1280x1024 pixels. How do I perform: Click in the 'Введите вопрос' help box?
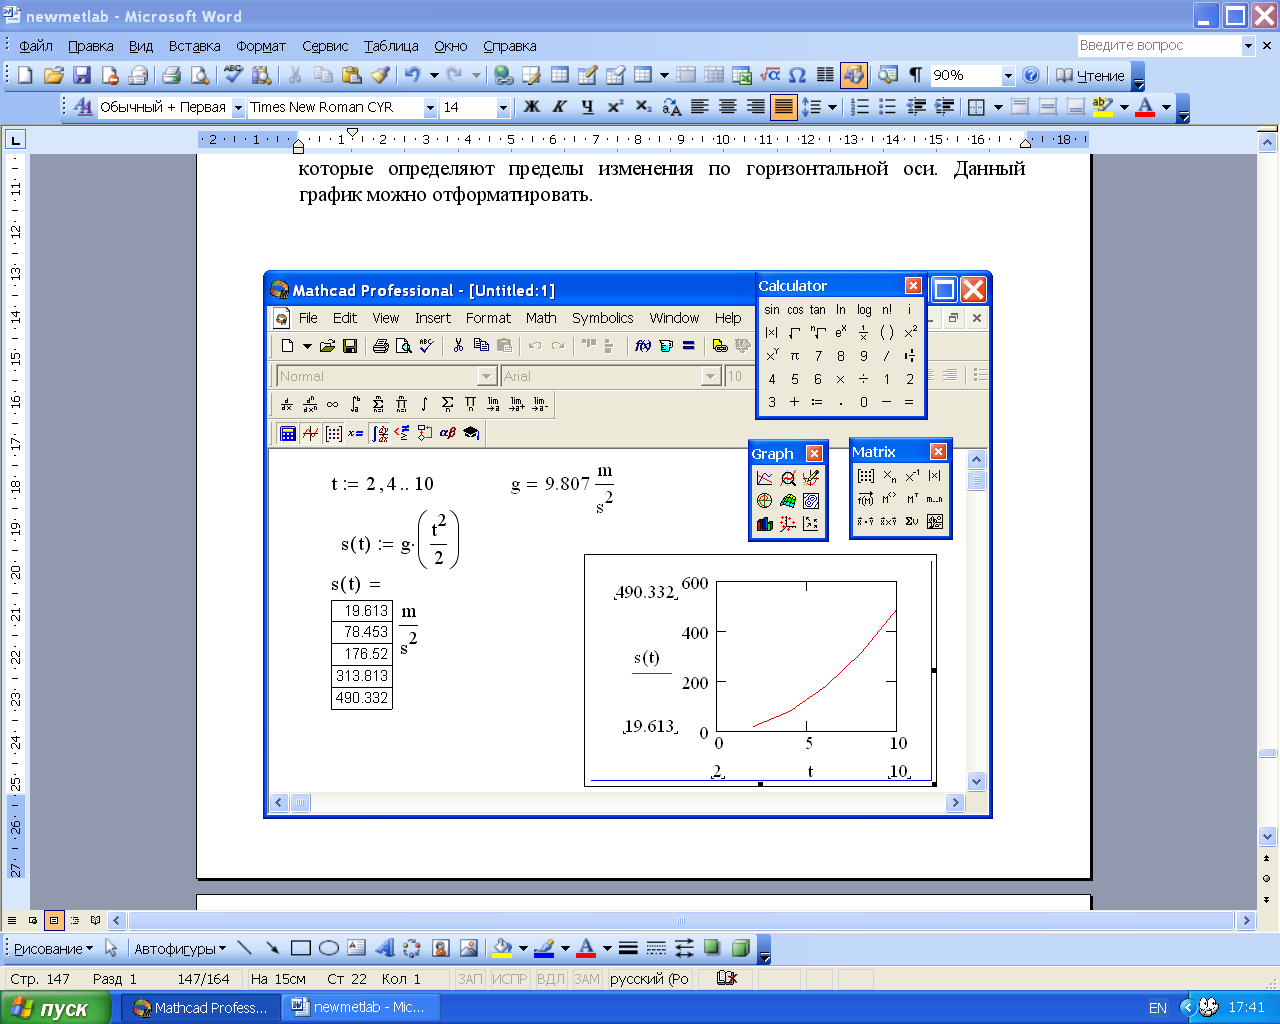1158,45
